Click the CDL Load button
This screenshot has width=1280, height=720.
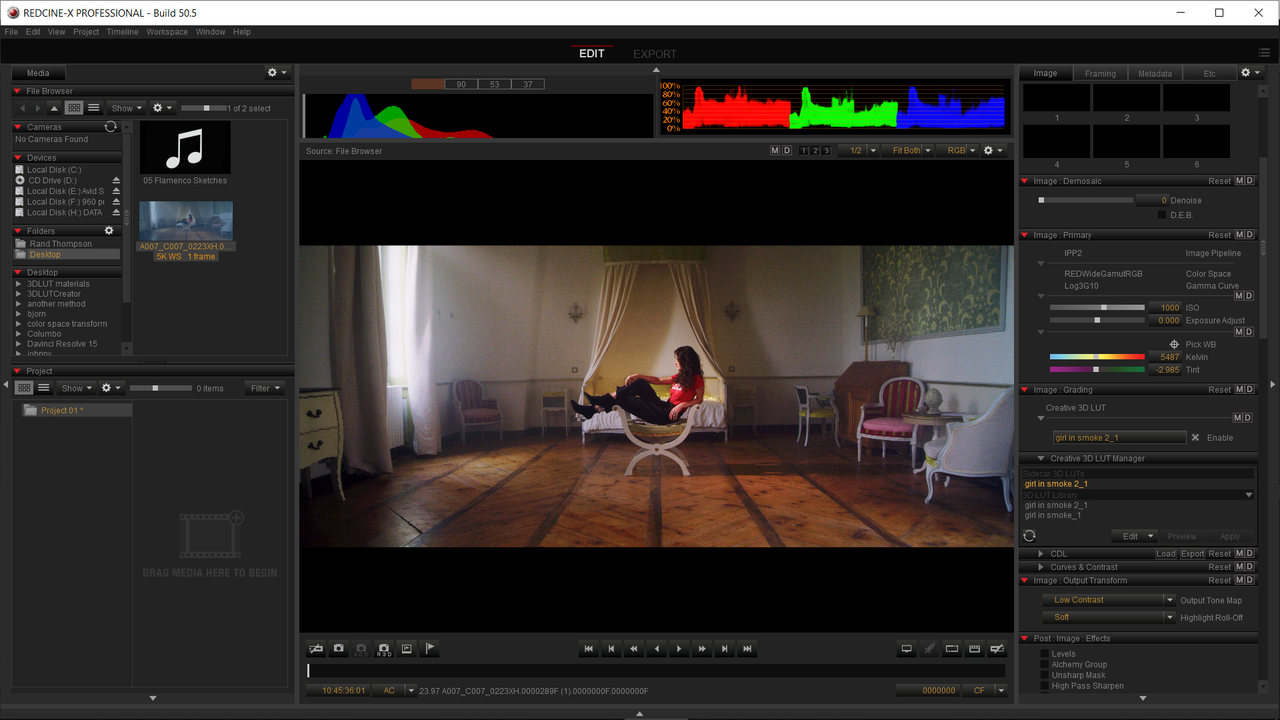coord(1166,554)
